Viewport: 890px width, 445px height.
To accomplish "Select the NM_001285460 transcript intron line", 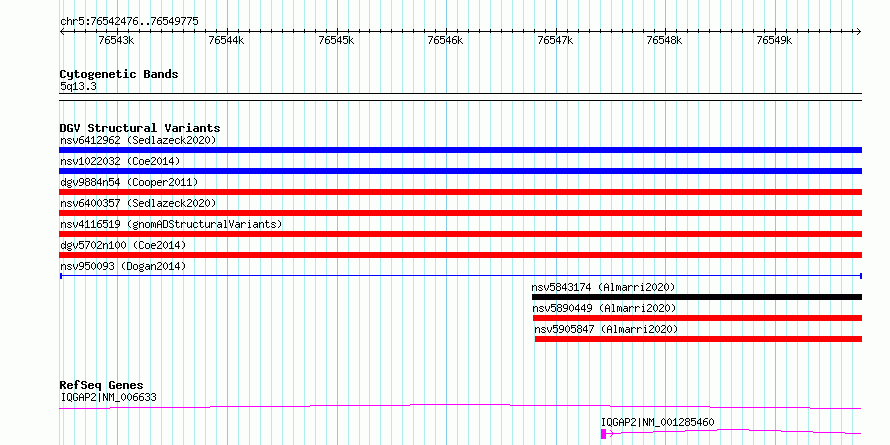I will click(x=734, y=432).
